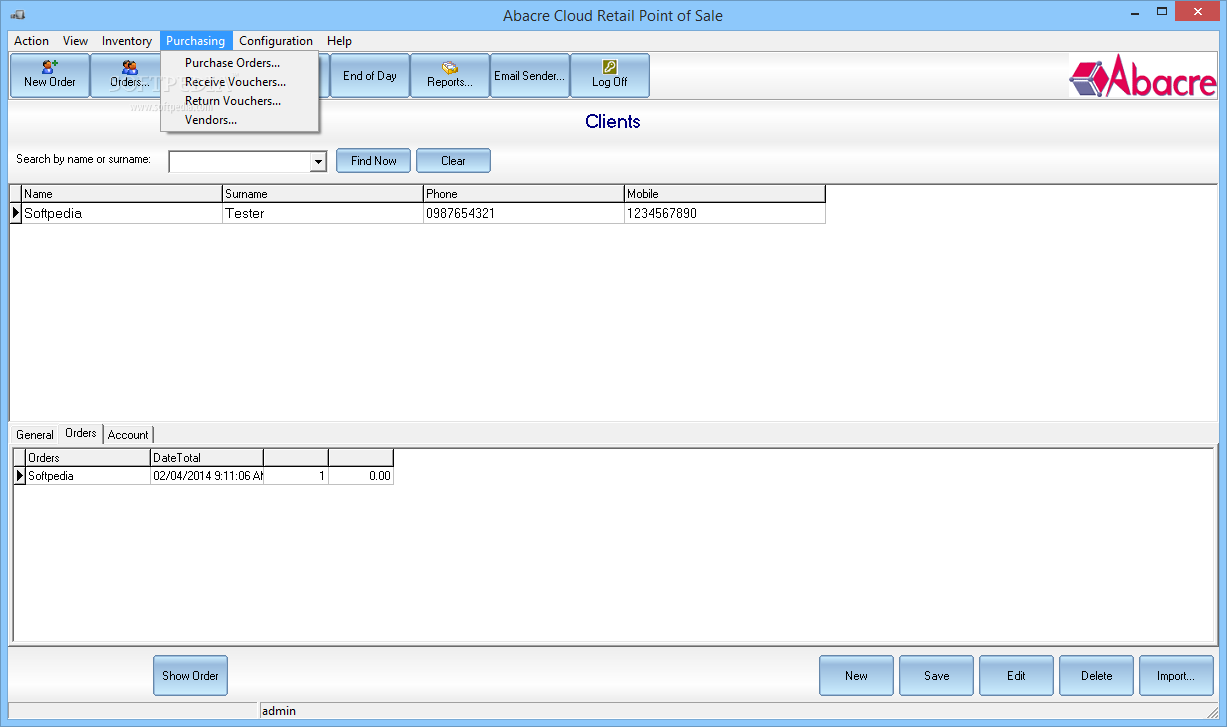The image size is (1227, 727).
Task: Open the Help menu
Action: point(339,41)
